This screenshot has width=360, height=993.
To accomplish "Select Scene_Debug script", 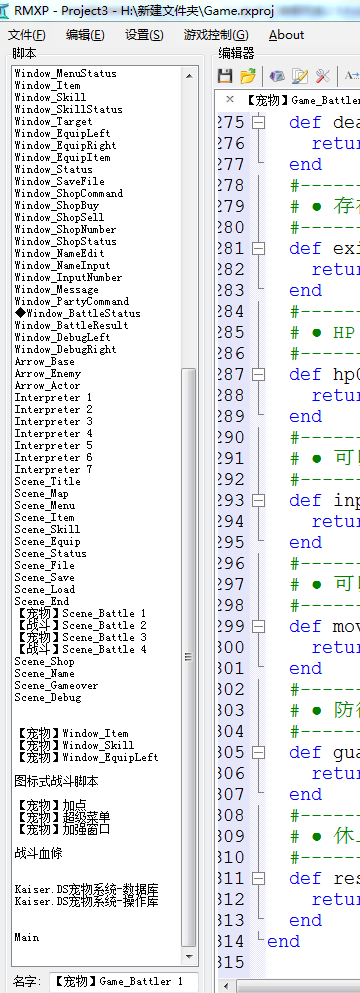I will click(48, 697).
